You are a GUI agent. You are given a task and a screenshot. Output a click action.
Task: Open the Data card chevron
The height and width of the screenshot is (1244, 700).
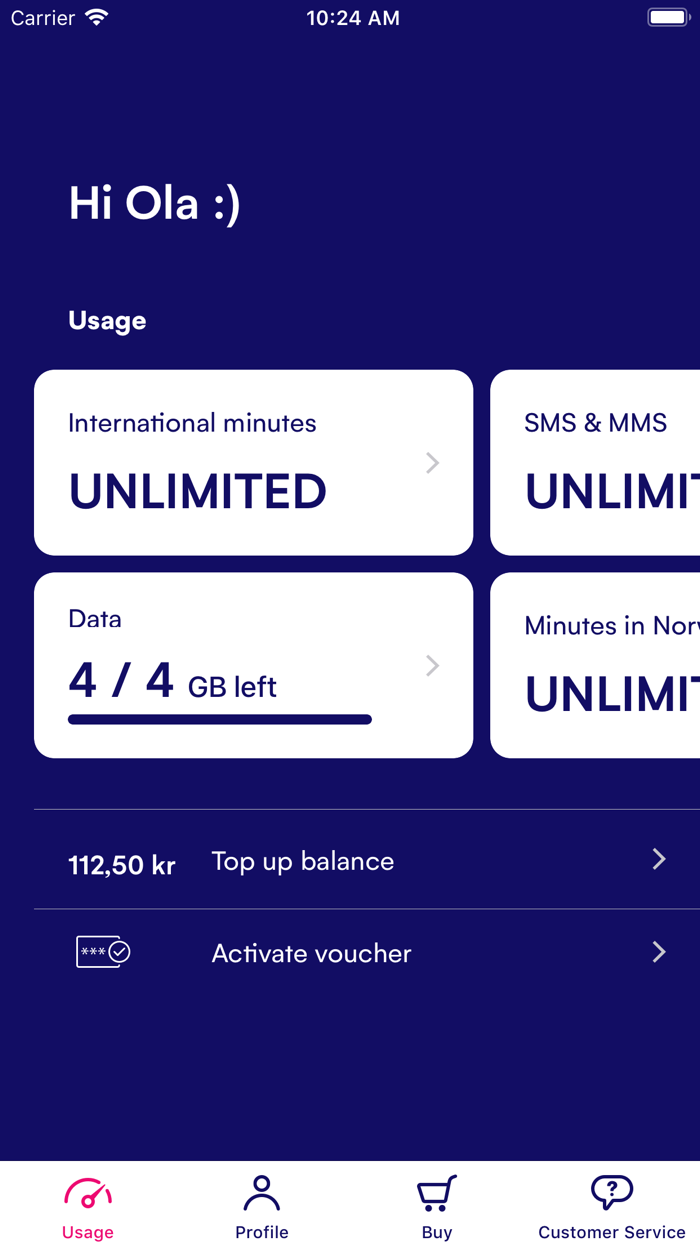(431, 664)
